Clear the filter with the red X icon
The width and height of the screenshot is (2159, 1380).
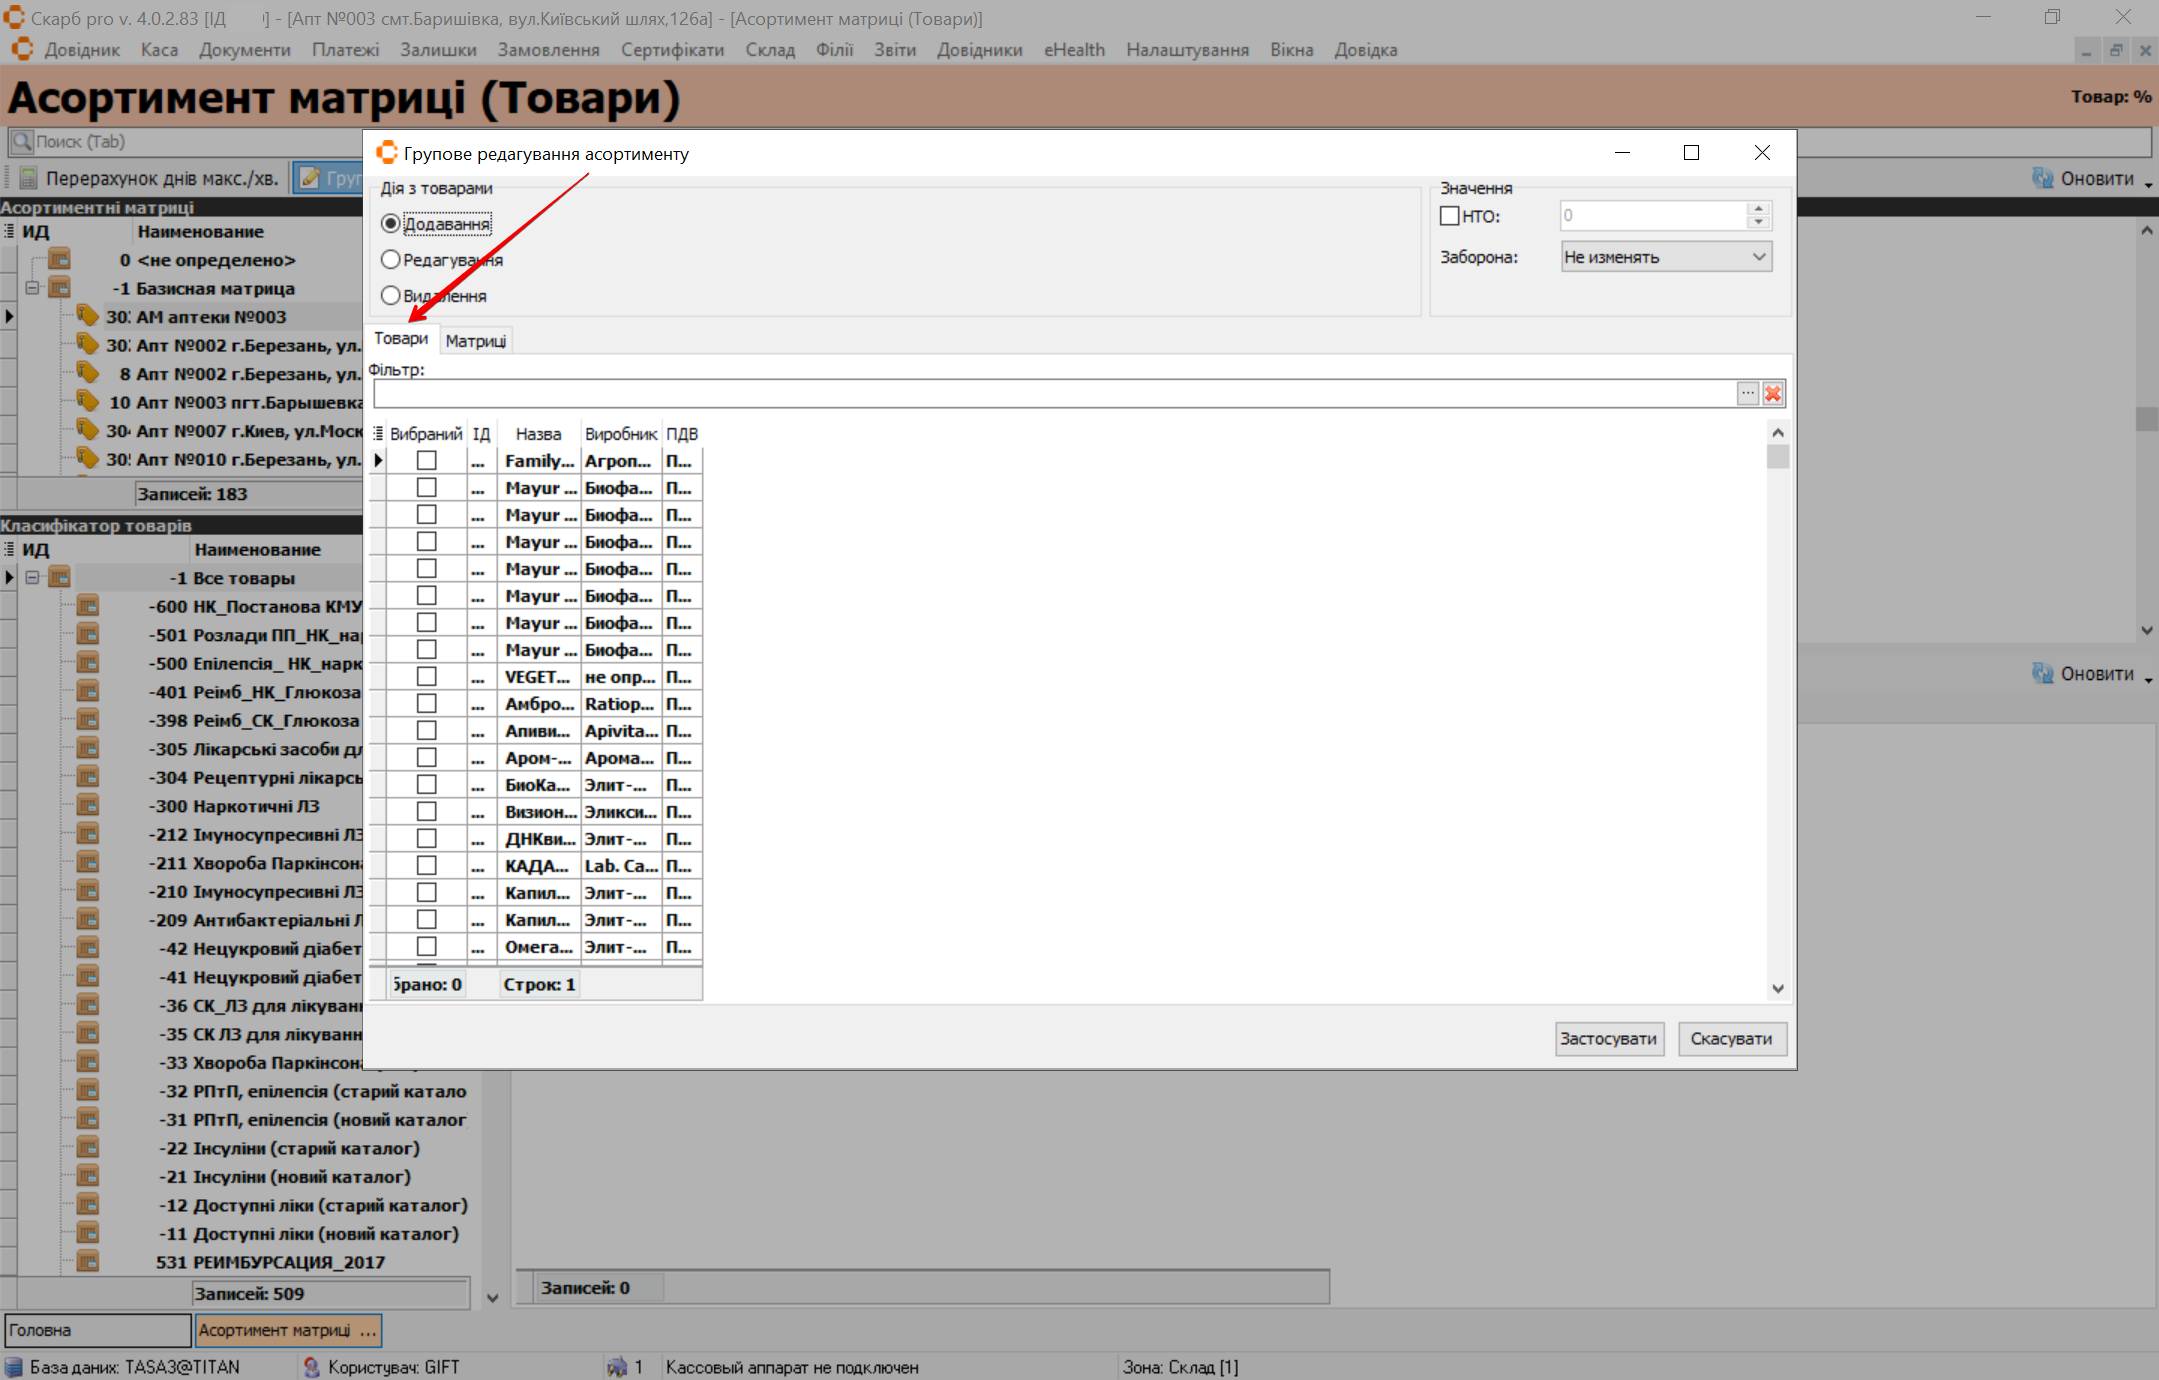1773,394
